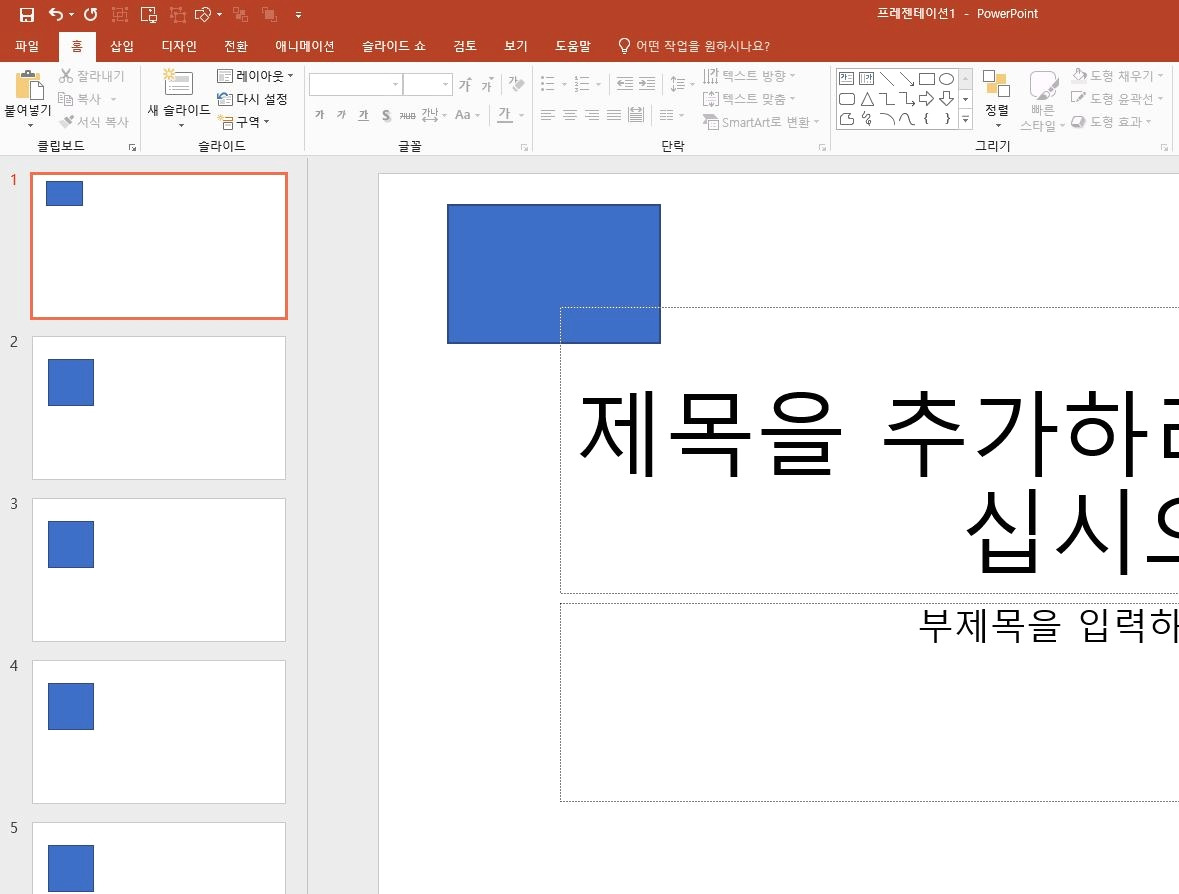
Task: Open the Layout (레이아웃) dropdown
Action: [255, 76]
